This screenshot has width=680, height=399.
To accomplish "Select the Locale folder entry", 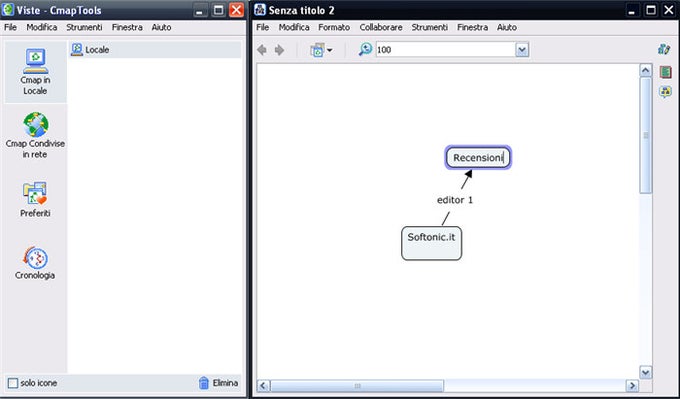I will click(x=155, y=50).
